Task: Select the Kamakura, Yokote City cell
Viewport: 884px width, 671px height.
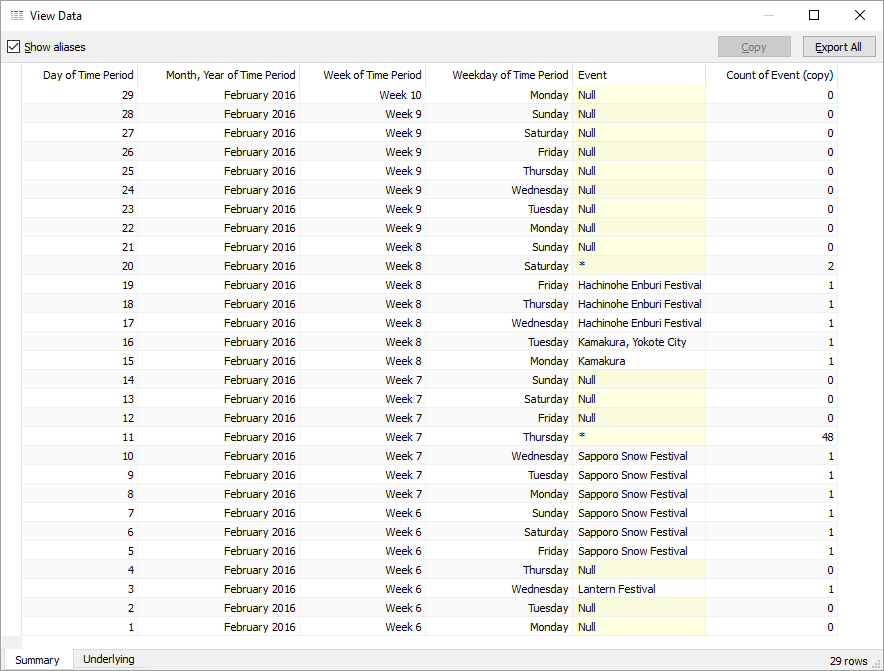Action: click(x=632, y=342)
